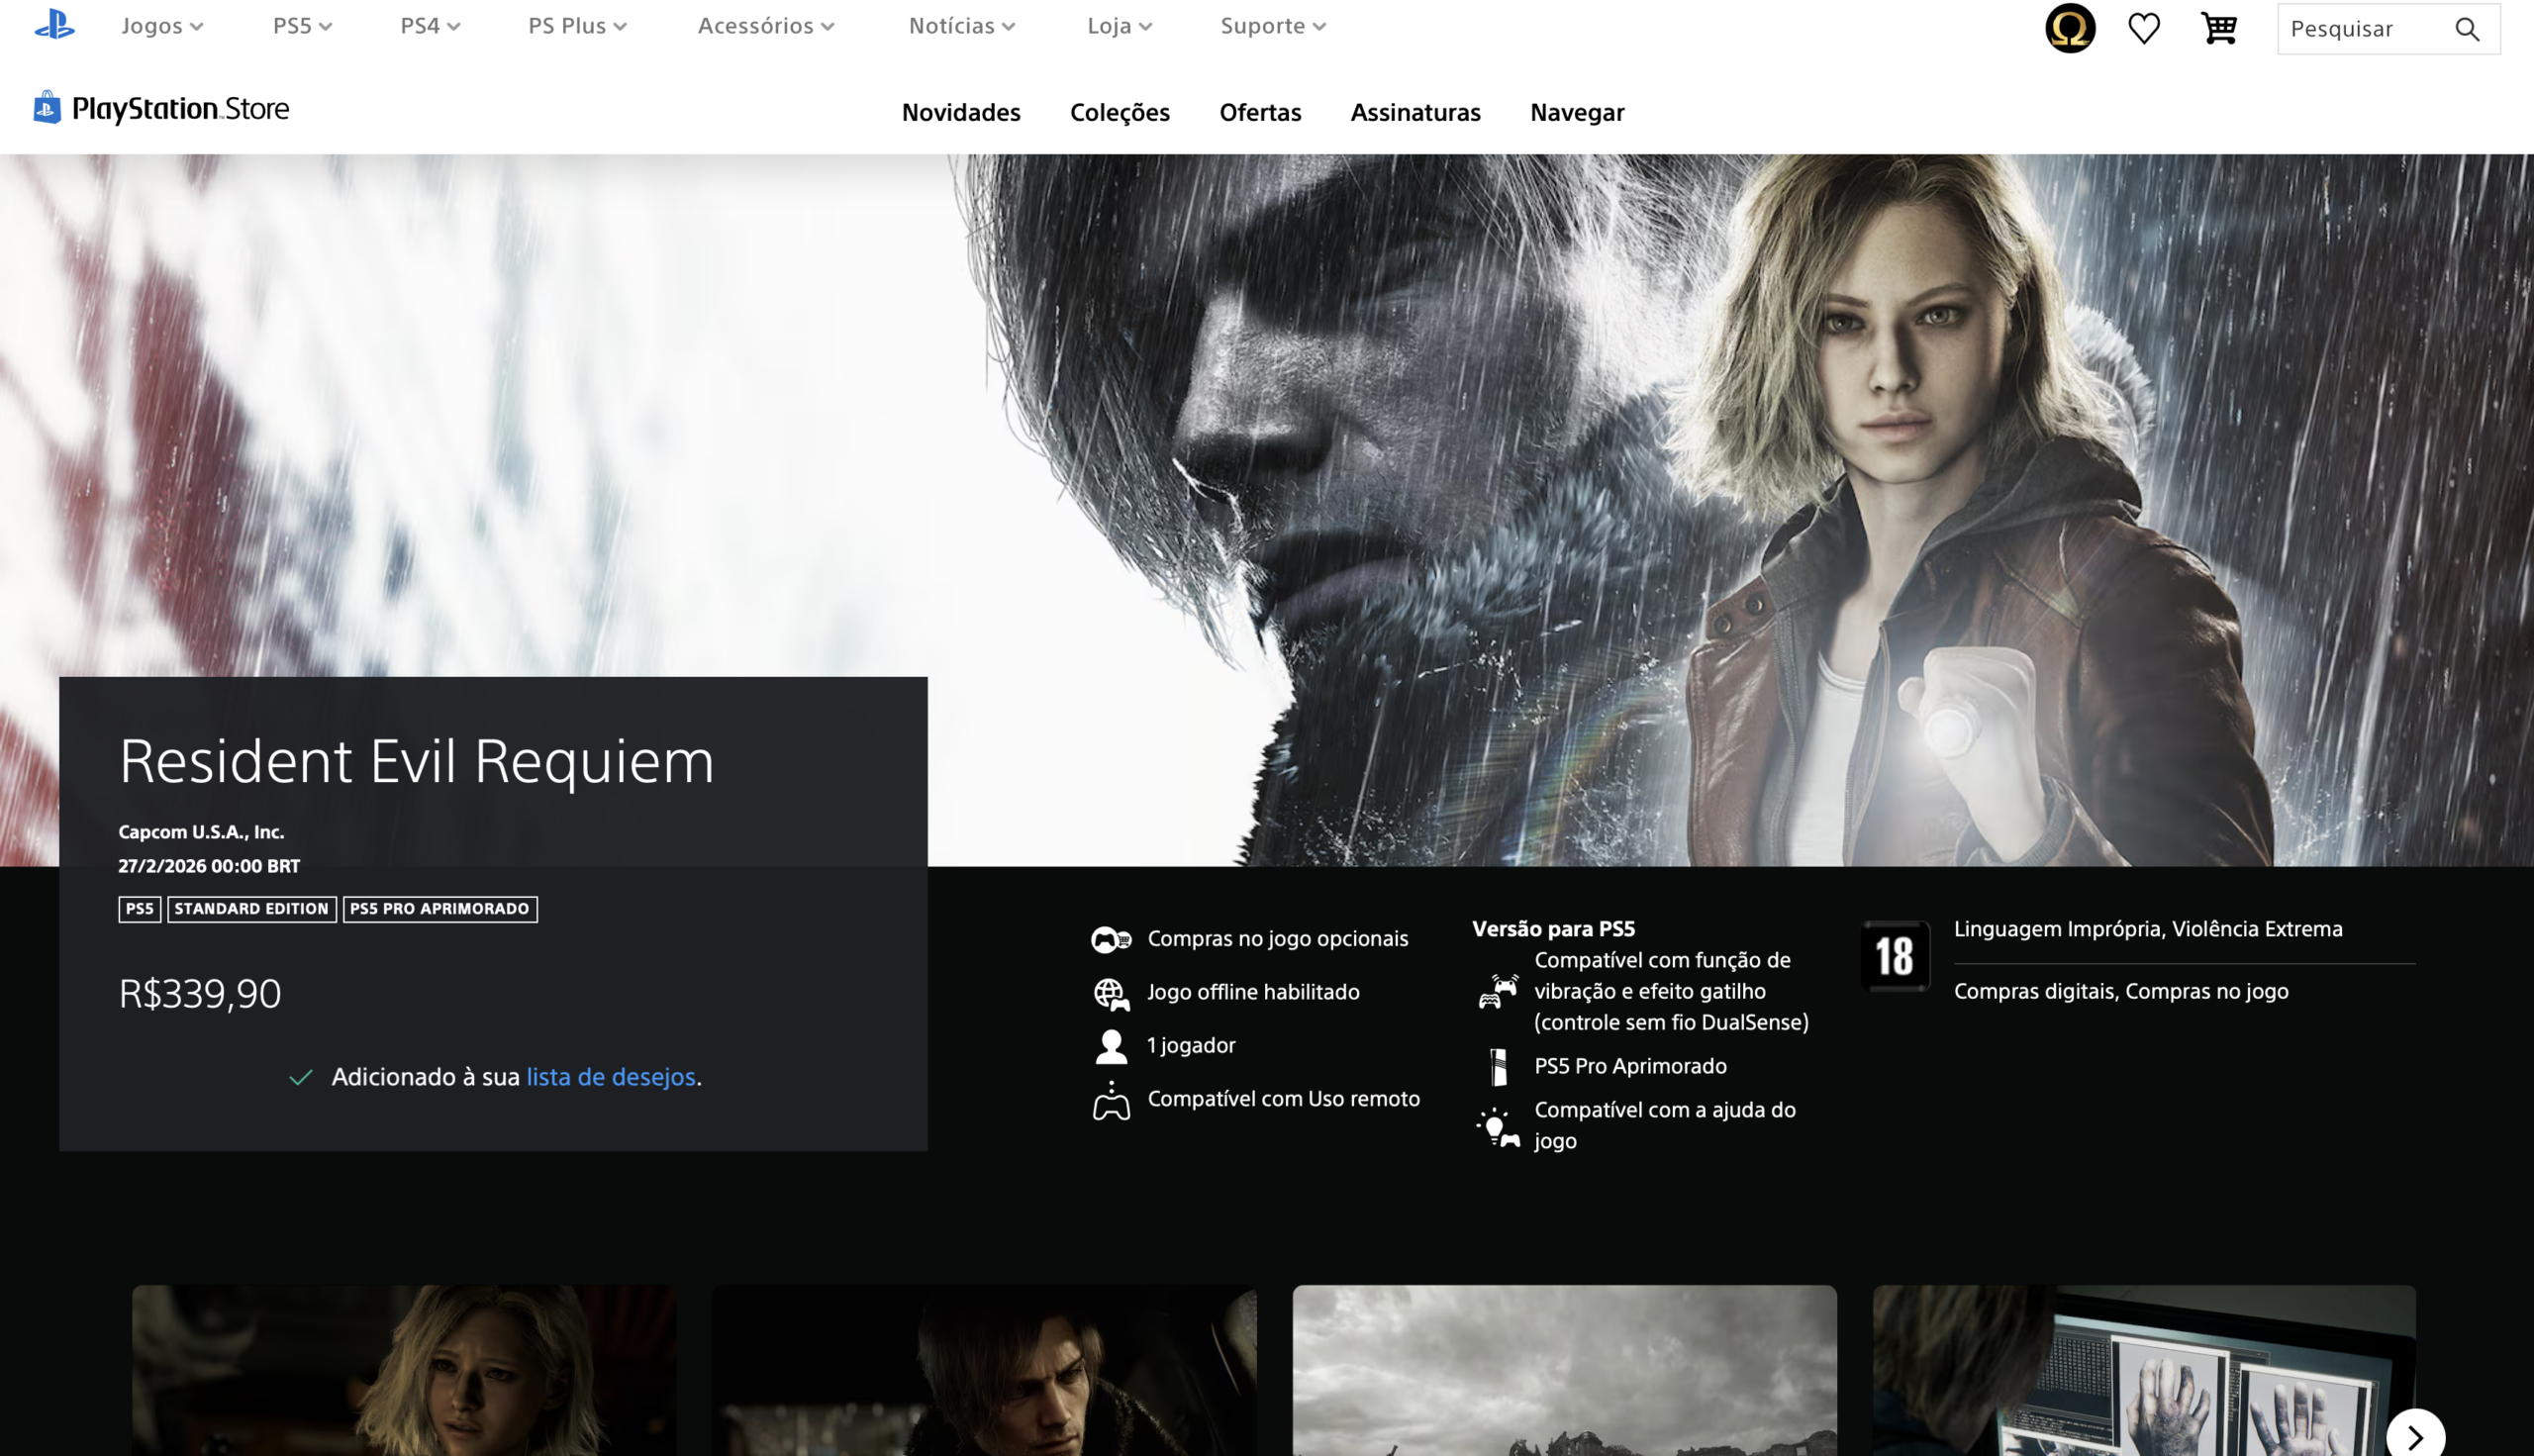
Task: Expand the Notícias dropdown menu
Action: coord(962,26)
